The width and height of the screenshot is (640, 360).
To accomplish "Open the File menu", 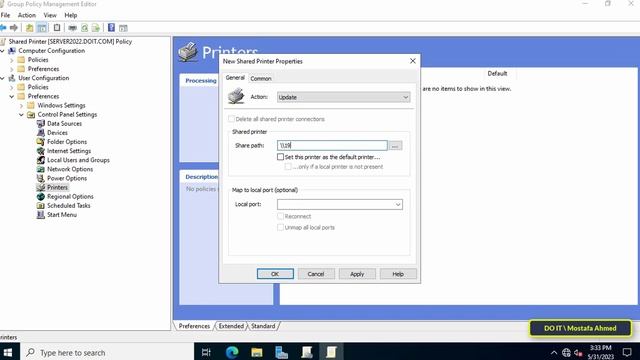I will [5, 15].
